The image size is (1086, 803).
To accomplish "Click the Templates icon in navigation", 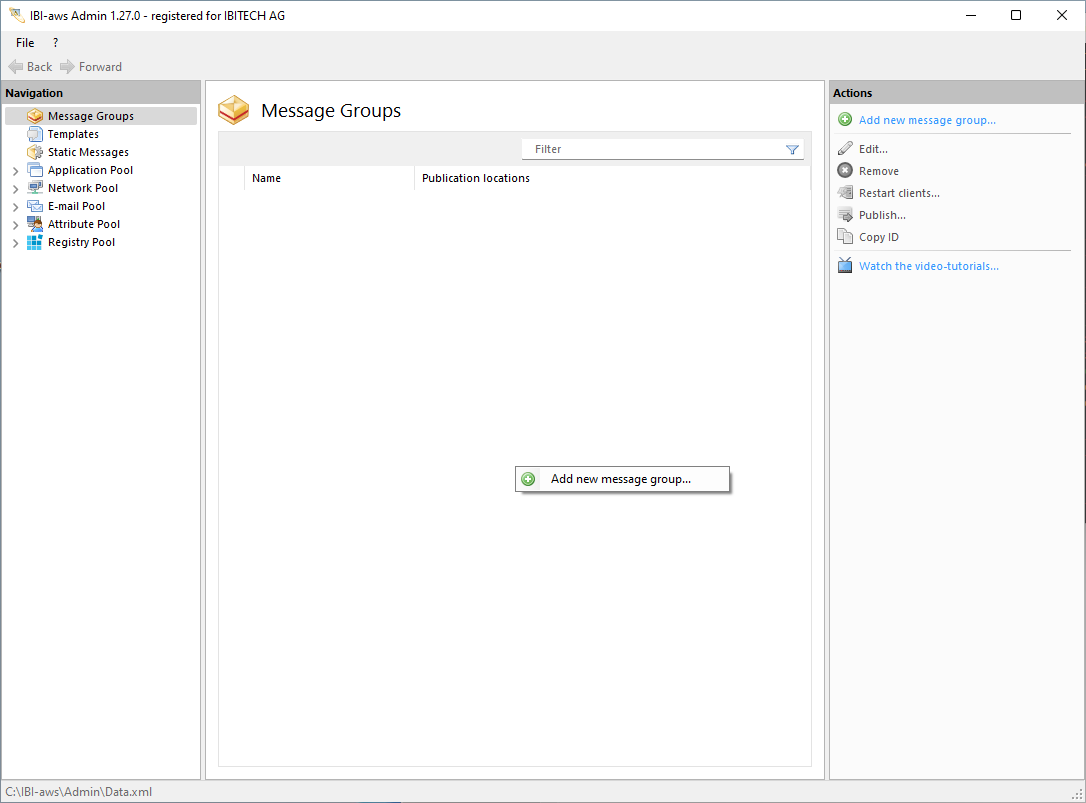I will tap(35, 134).
